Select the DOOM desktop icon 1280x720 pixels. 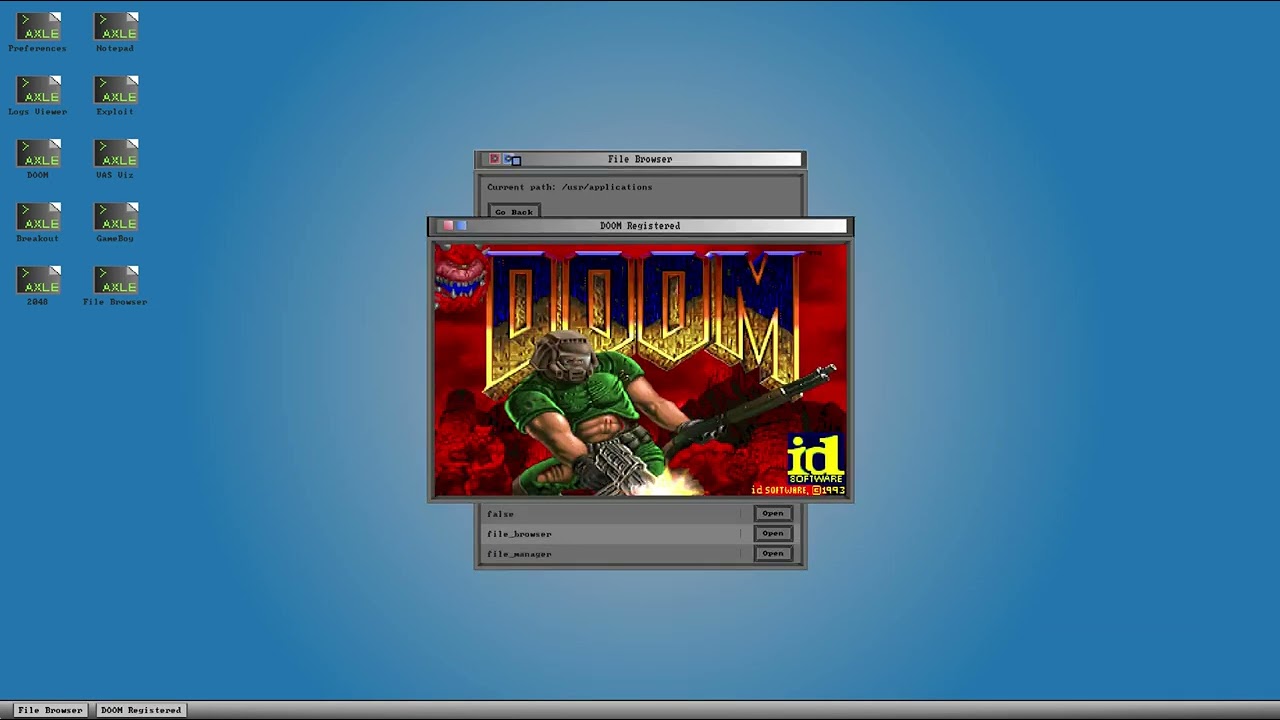click(38, 159)
